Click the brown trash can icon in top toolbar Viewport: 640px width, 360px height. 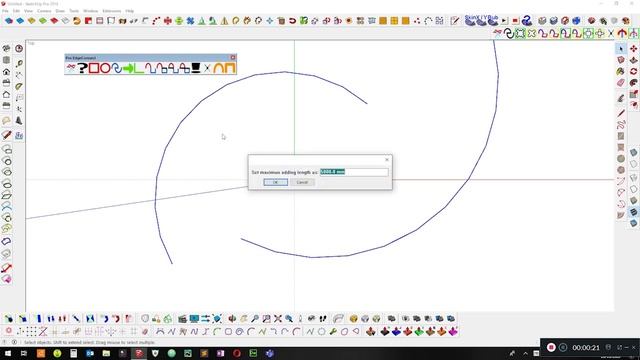[x=281, y=20]
